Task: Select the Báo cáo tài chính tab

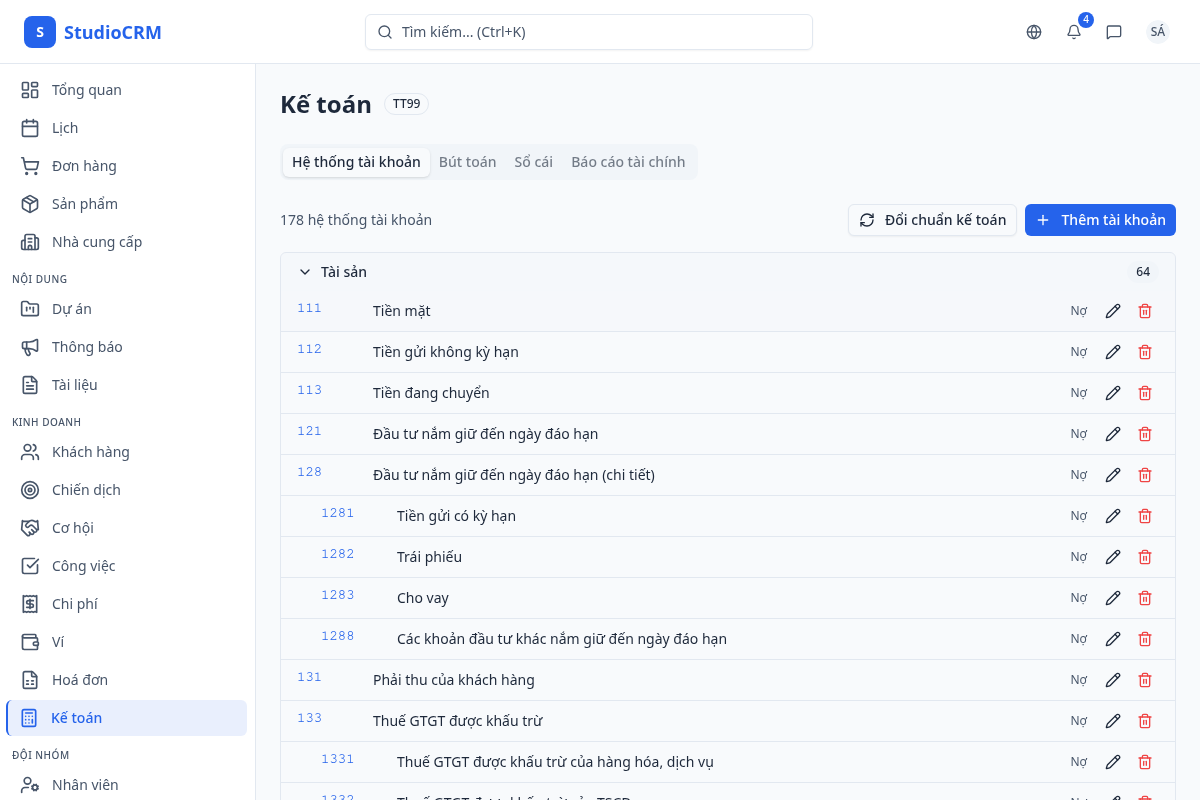Action: (x=628, y=162)
